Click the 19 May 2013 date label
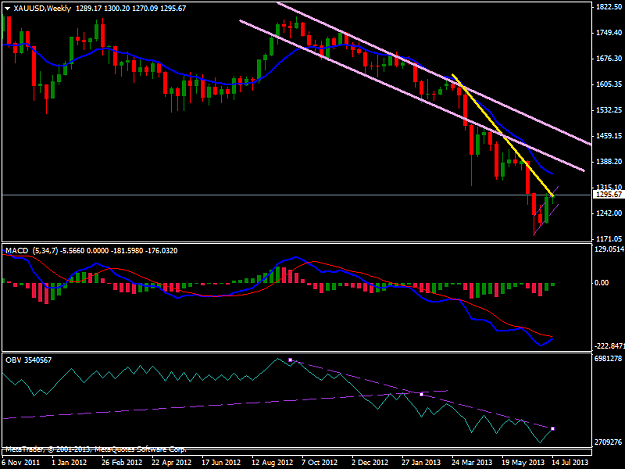 point(523,463)
